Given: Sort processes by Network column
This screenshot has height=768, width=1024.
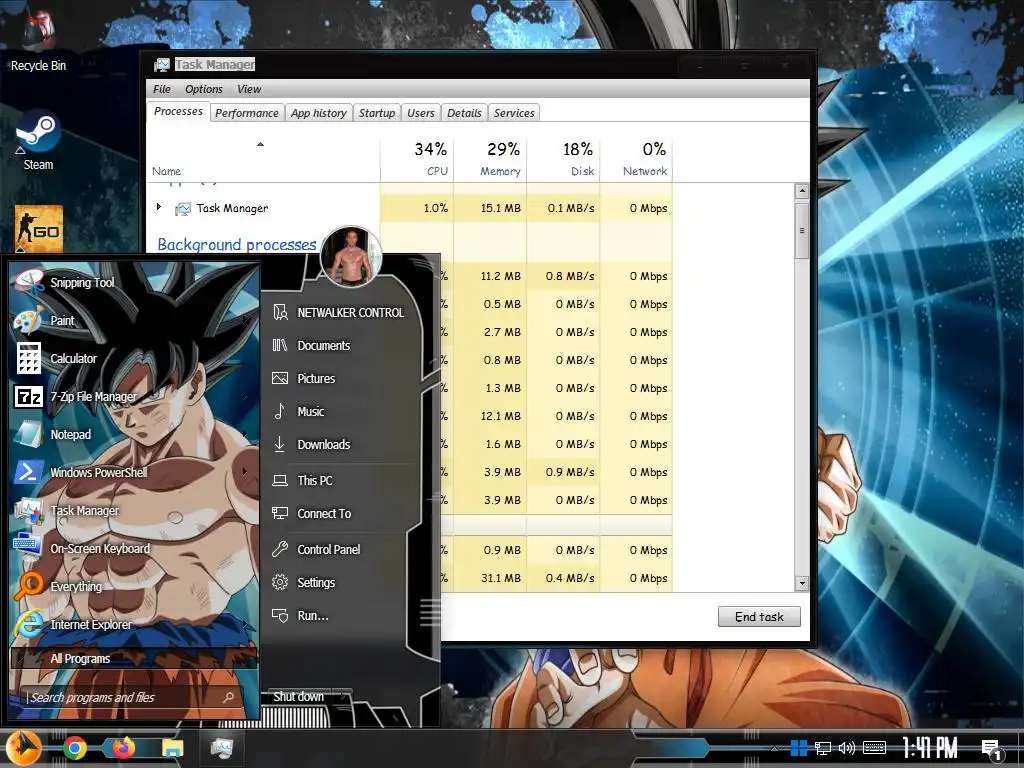Looking at the screenshot, I should tap(637, 159).
